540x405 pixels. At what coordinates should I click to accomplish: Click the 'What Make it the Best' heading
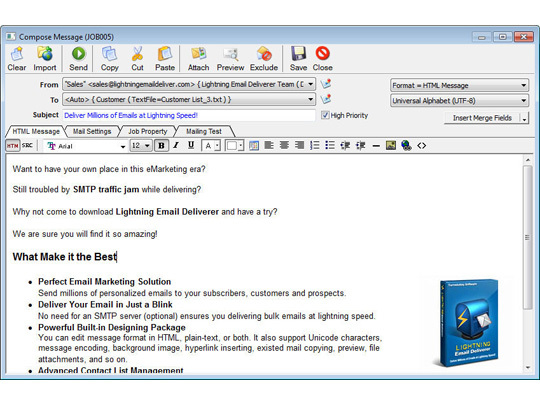[64, 257]
